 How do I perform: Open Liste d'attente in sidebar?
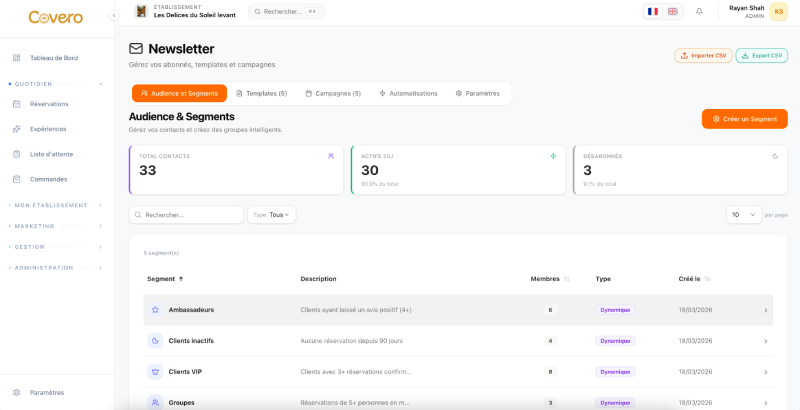coord(51,154)
